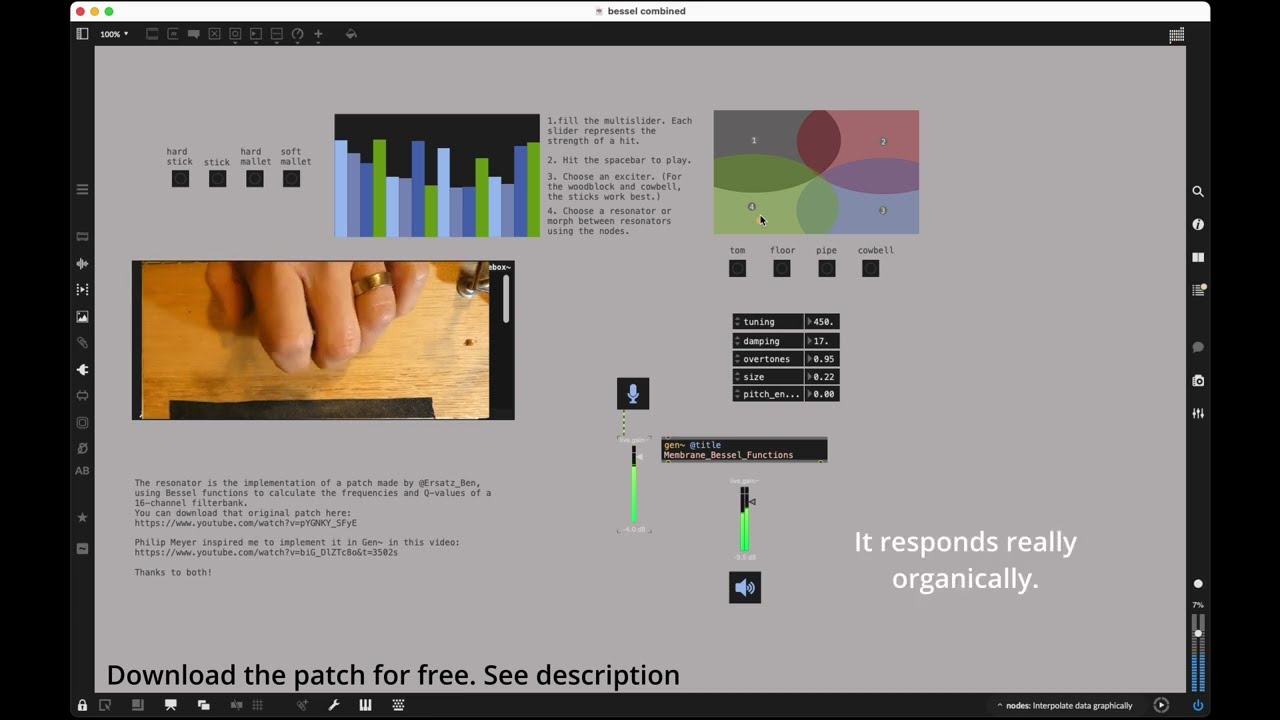
Task: Toggle the left sidebar panel icon
Action: (82, 34)
